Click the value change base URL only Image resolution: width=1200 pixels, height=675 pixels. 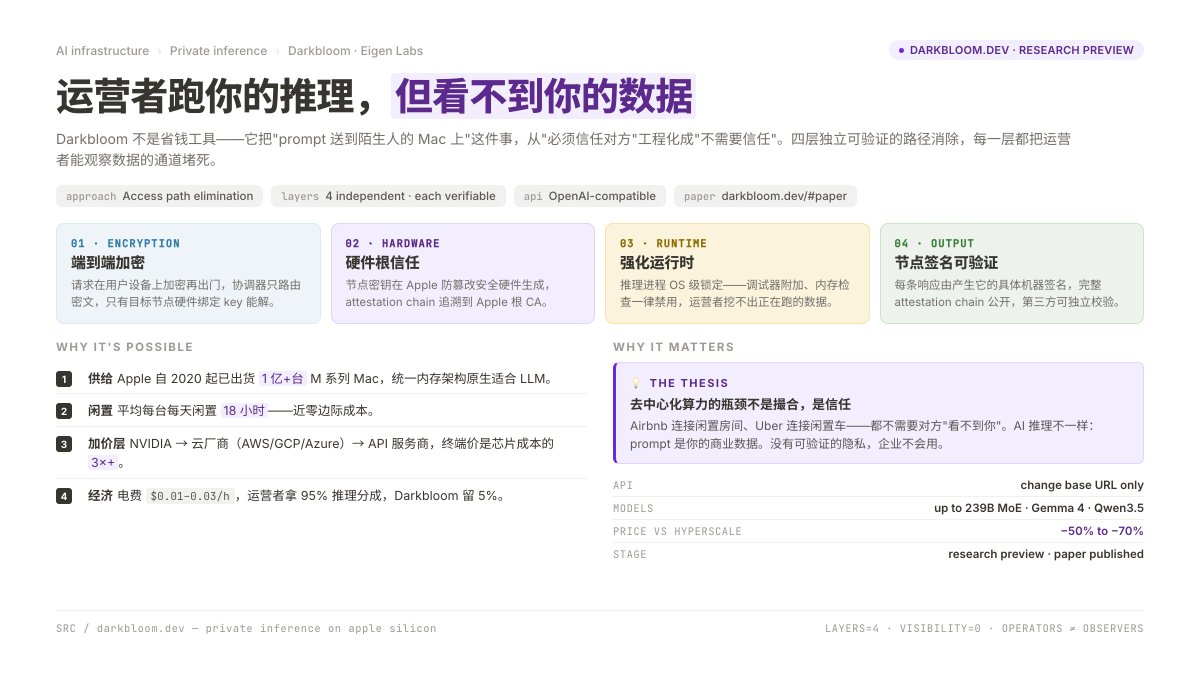point(1082,485)
